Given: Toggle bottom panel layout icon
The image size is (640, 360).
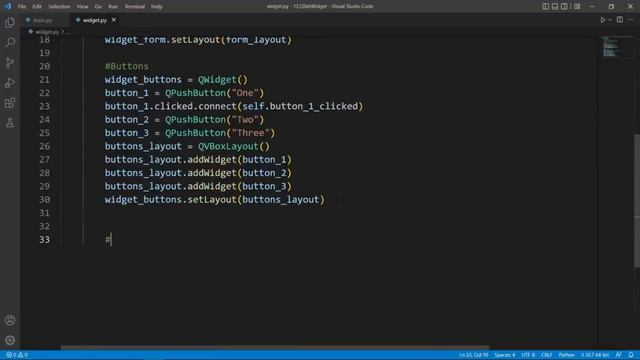Looking at the screenshot, I should 555,6.
